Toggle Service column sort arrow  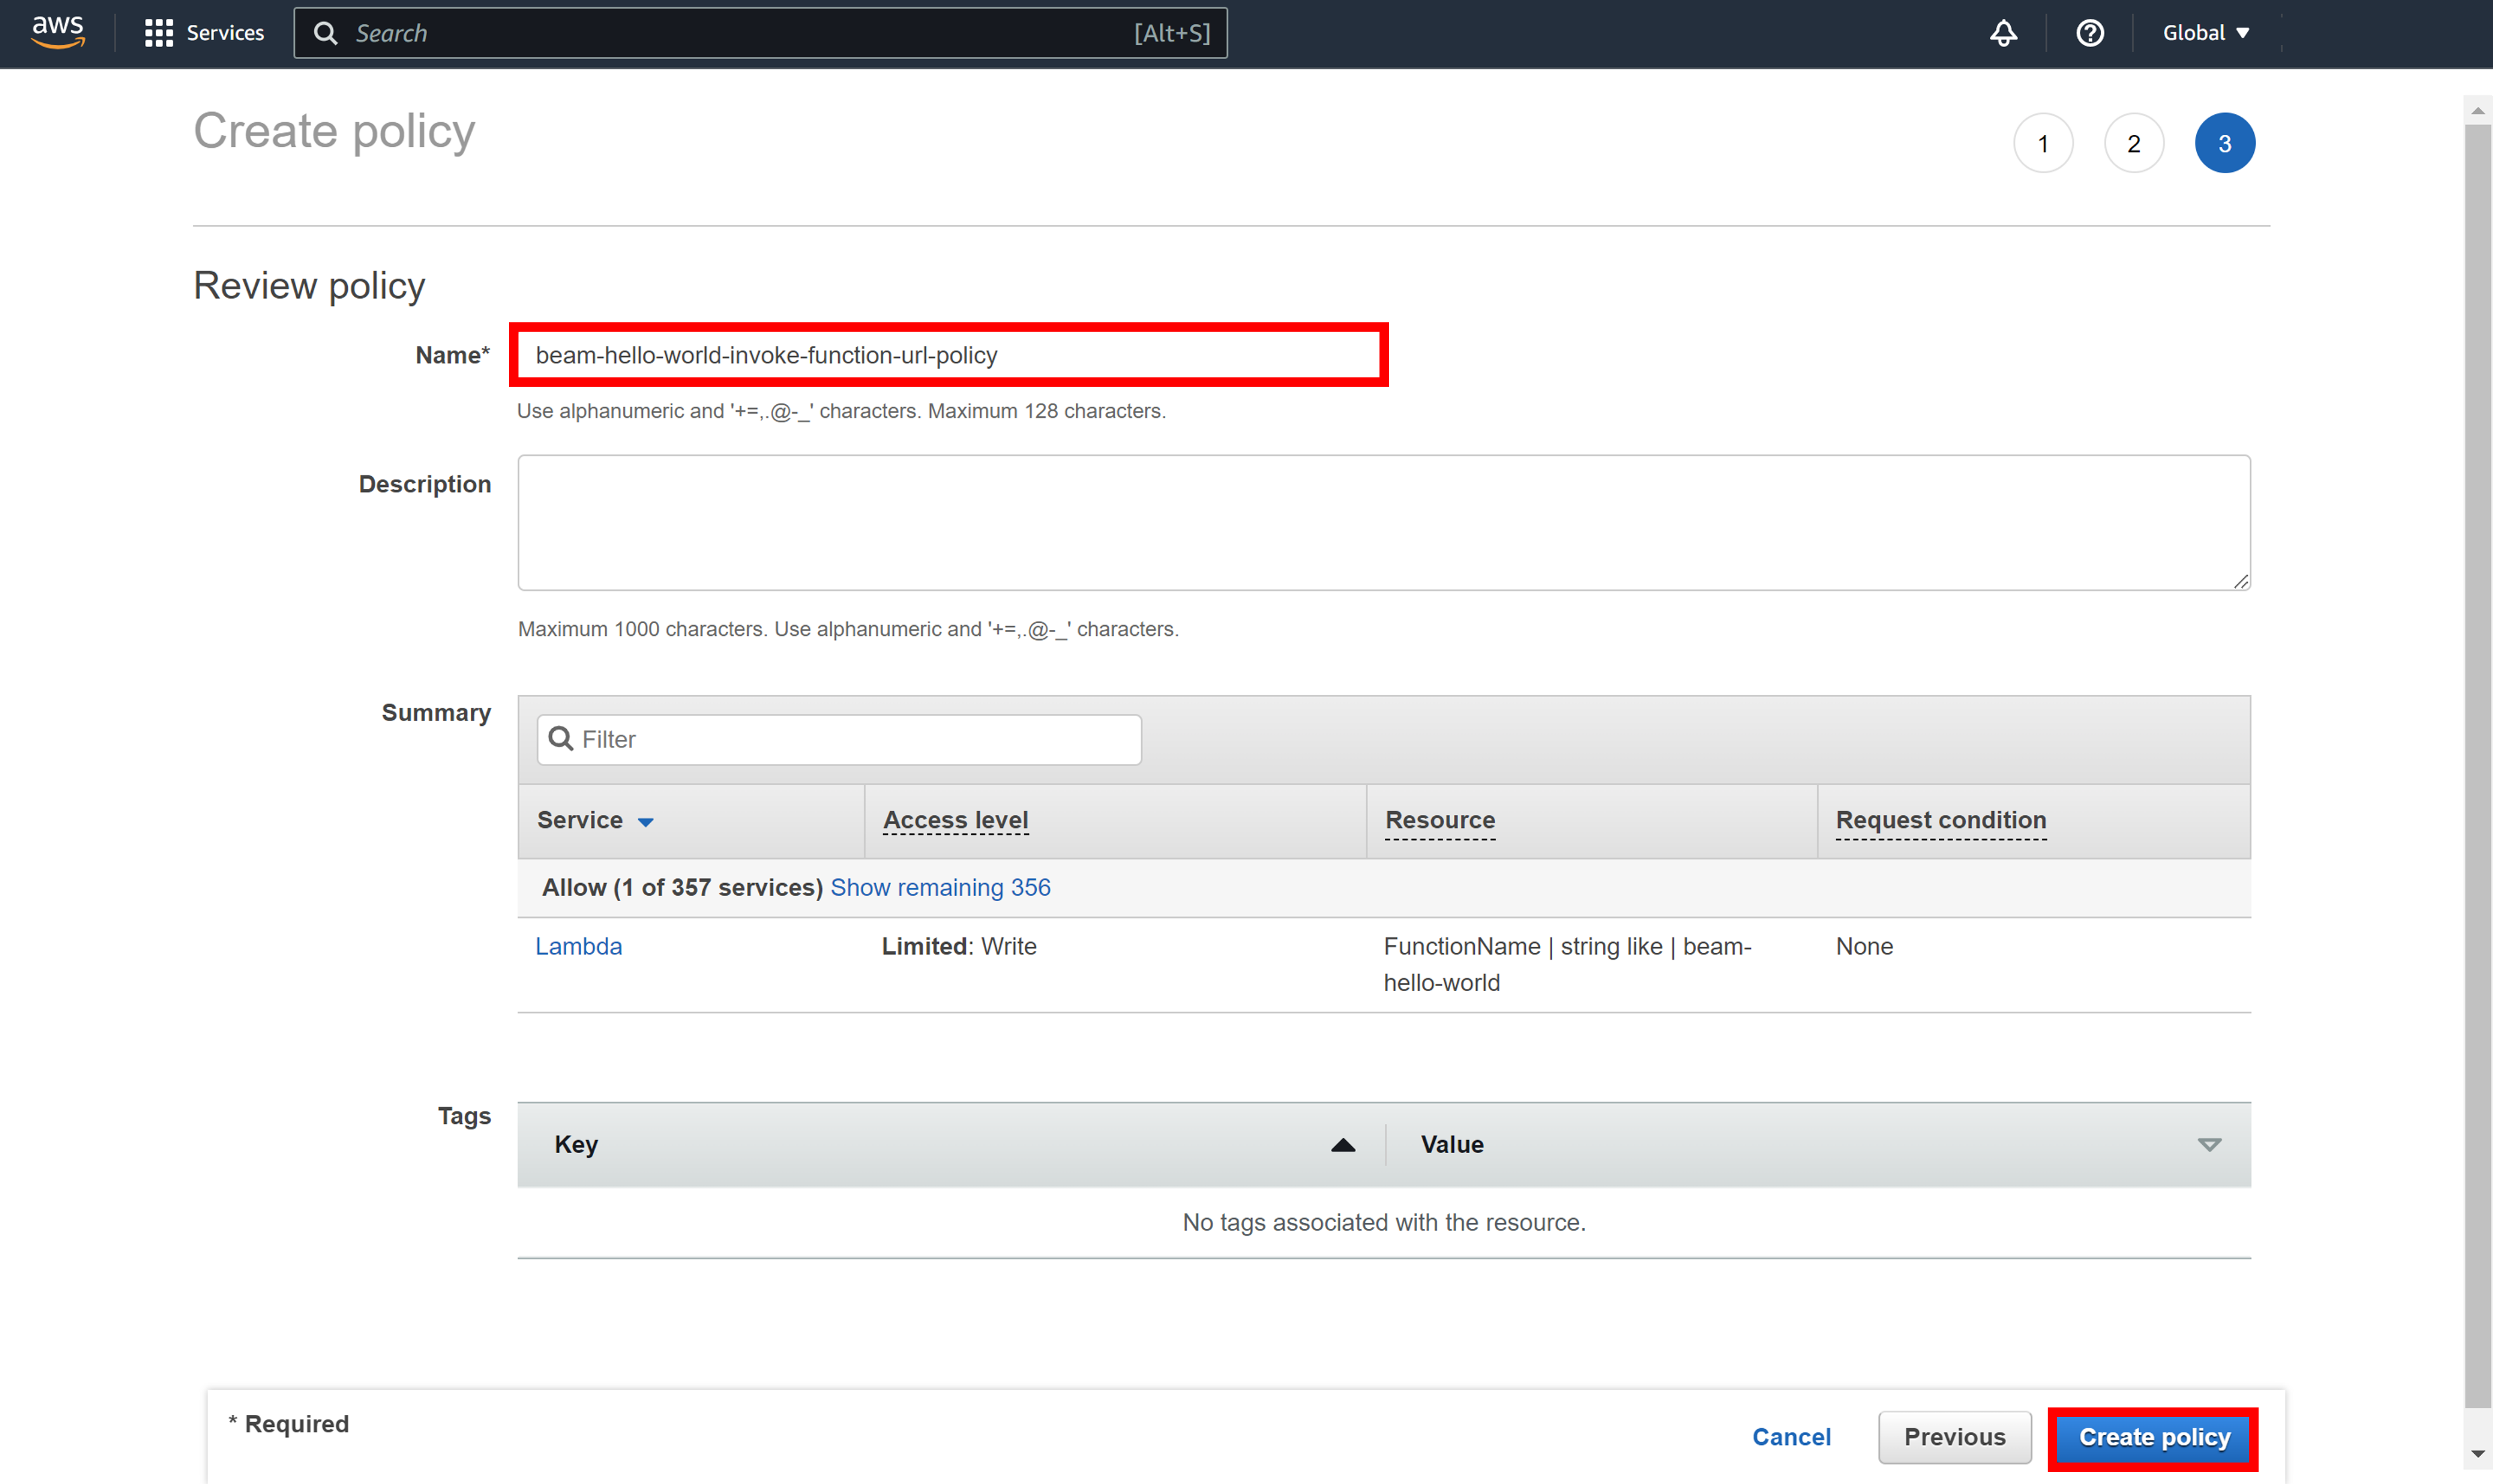coord(646,821)
